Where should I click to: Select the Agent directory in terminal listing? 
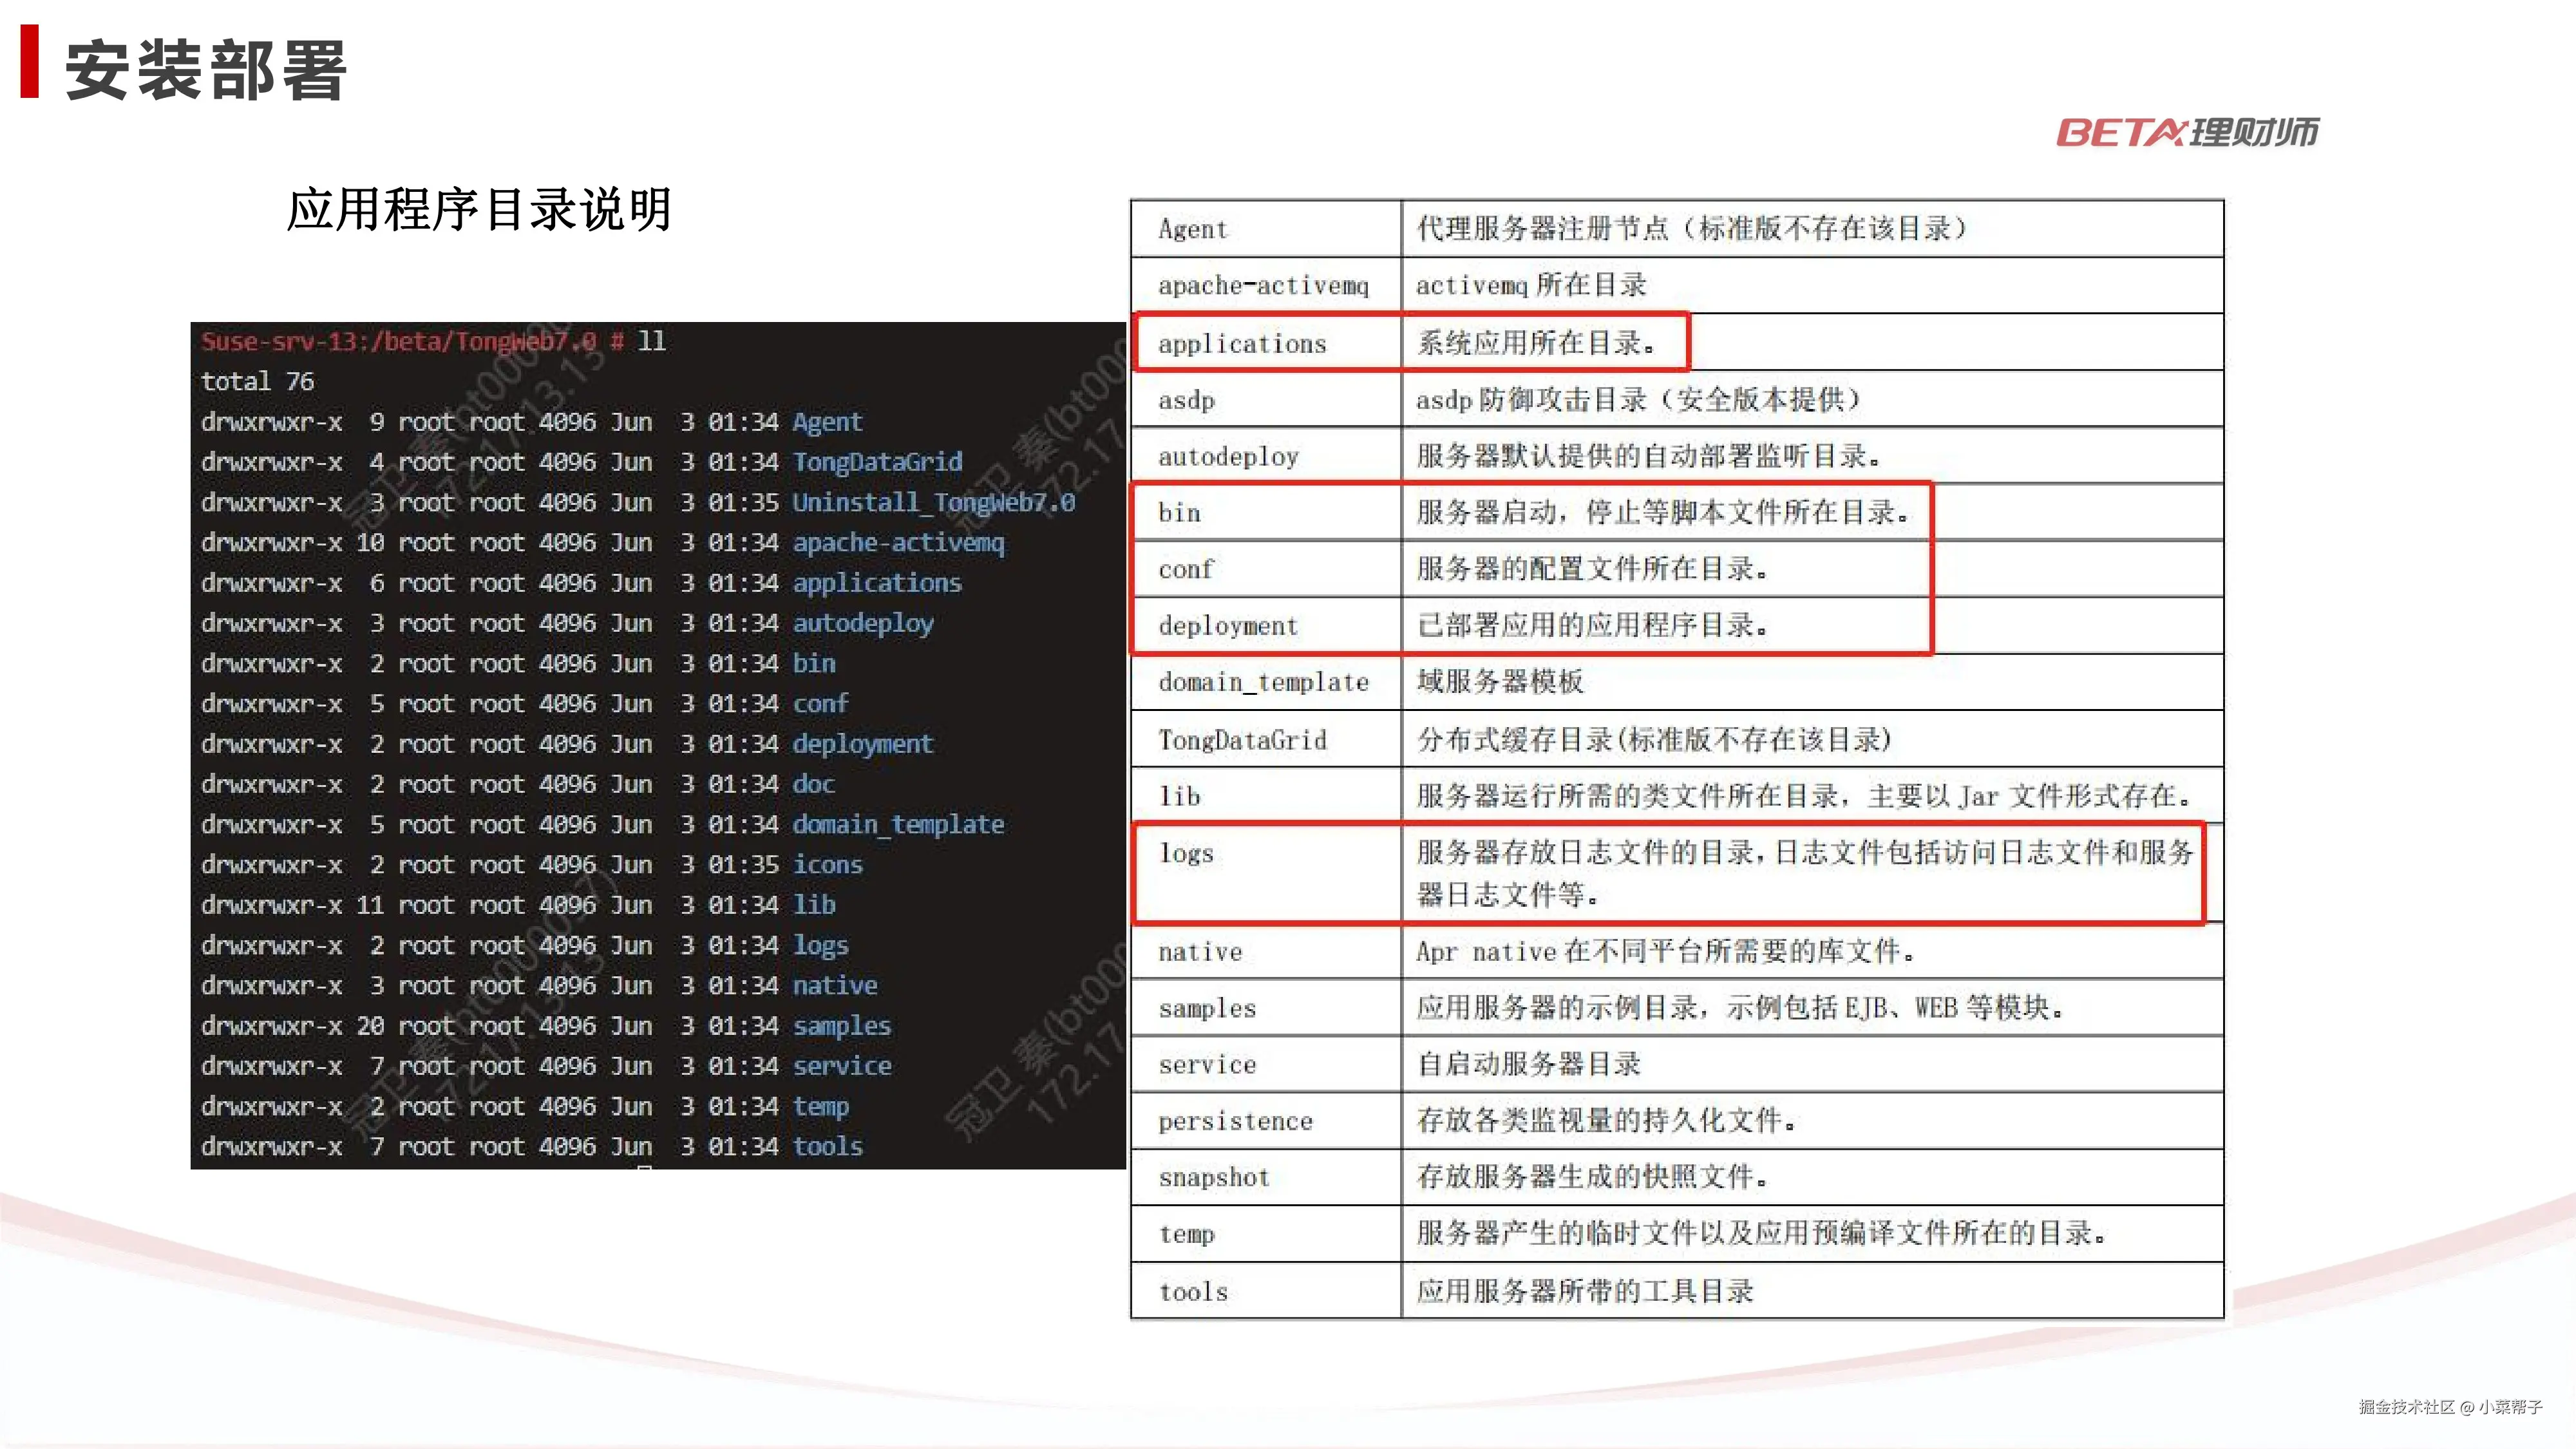tap(826, 422)
